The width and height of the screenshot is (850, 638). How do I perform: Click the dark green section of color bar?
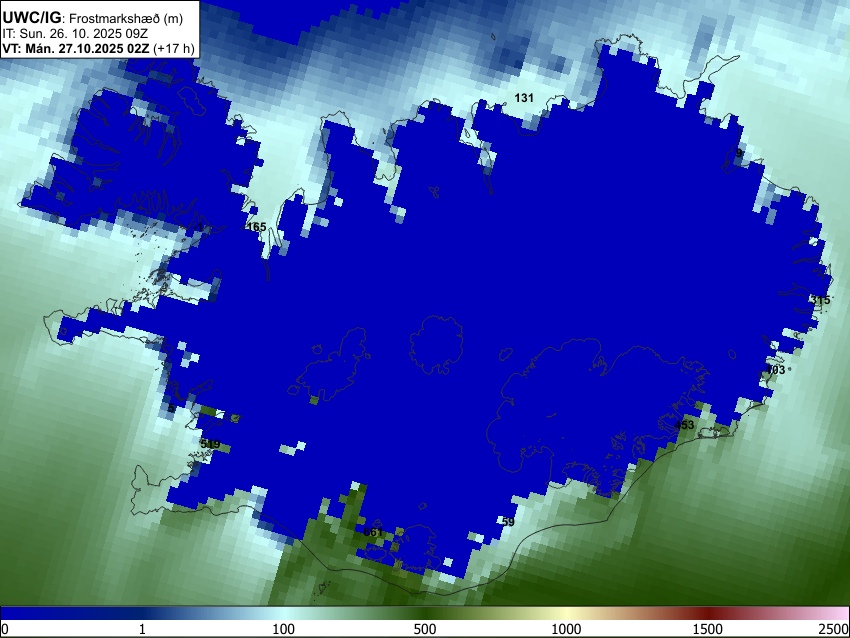424,614
